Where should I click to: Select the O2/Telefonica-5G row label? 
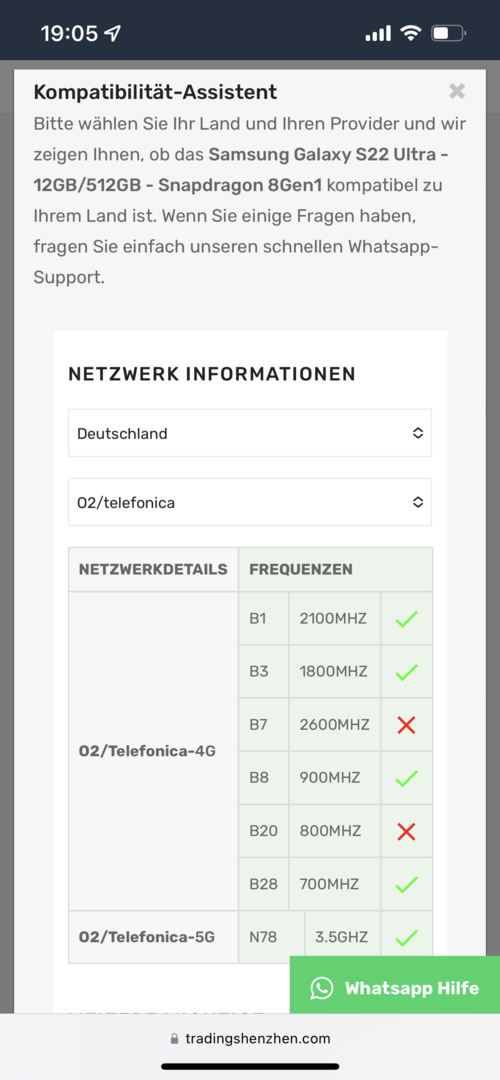pos(147,937)
